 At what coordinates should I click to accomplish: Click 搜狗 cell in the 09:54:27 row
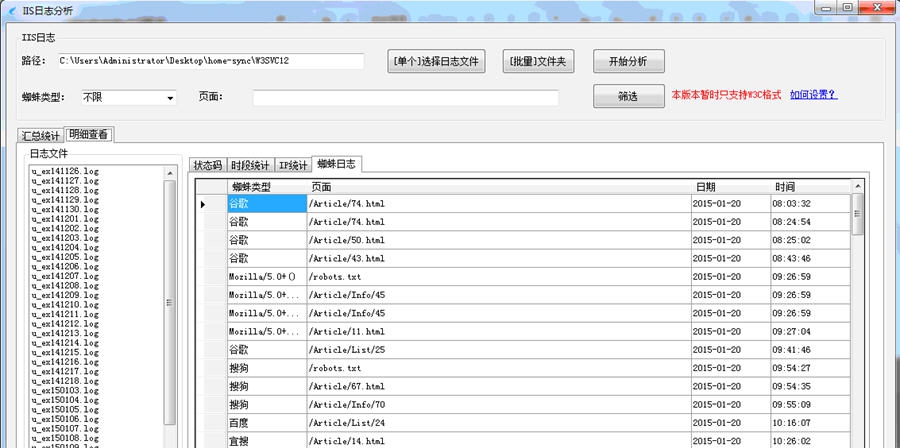tap(267, 368)
